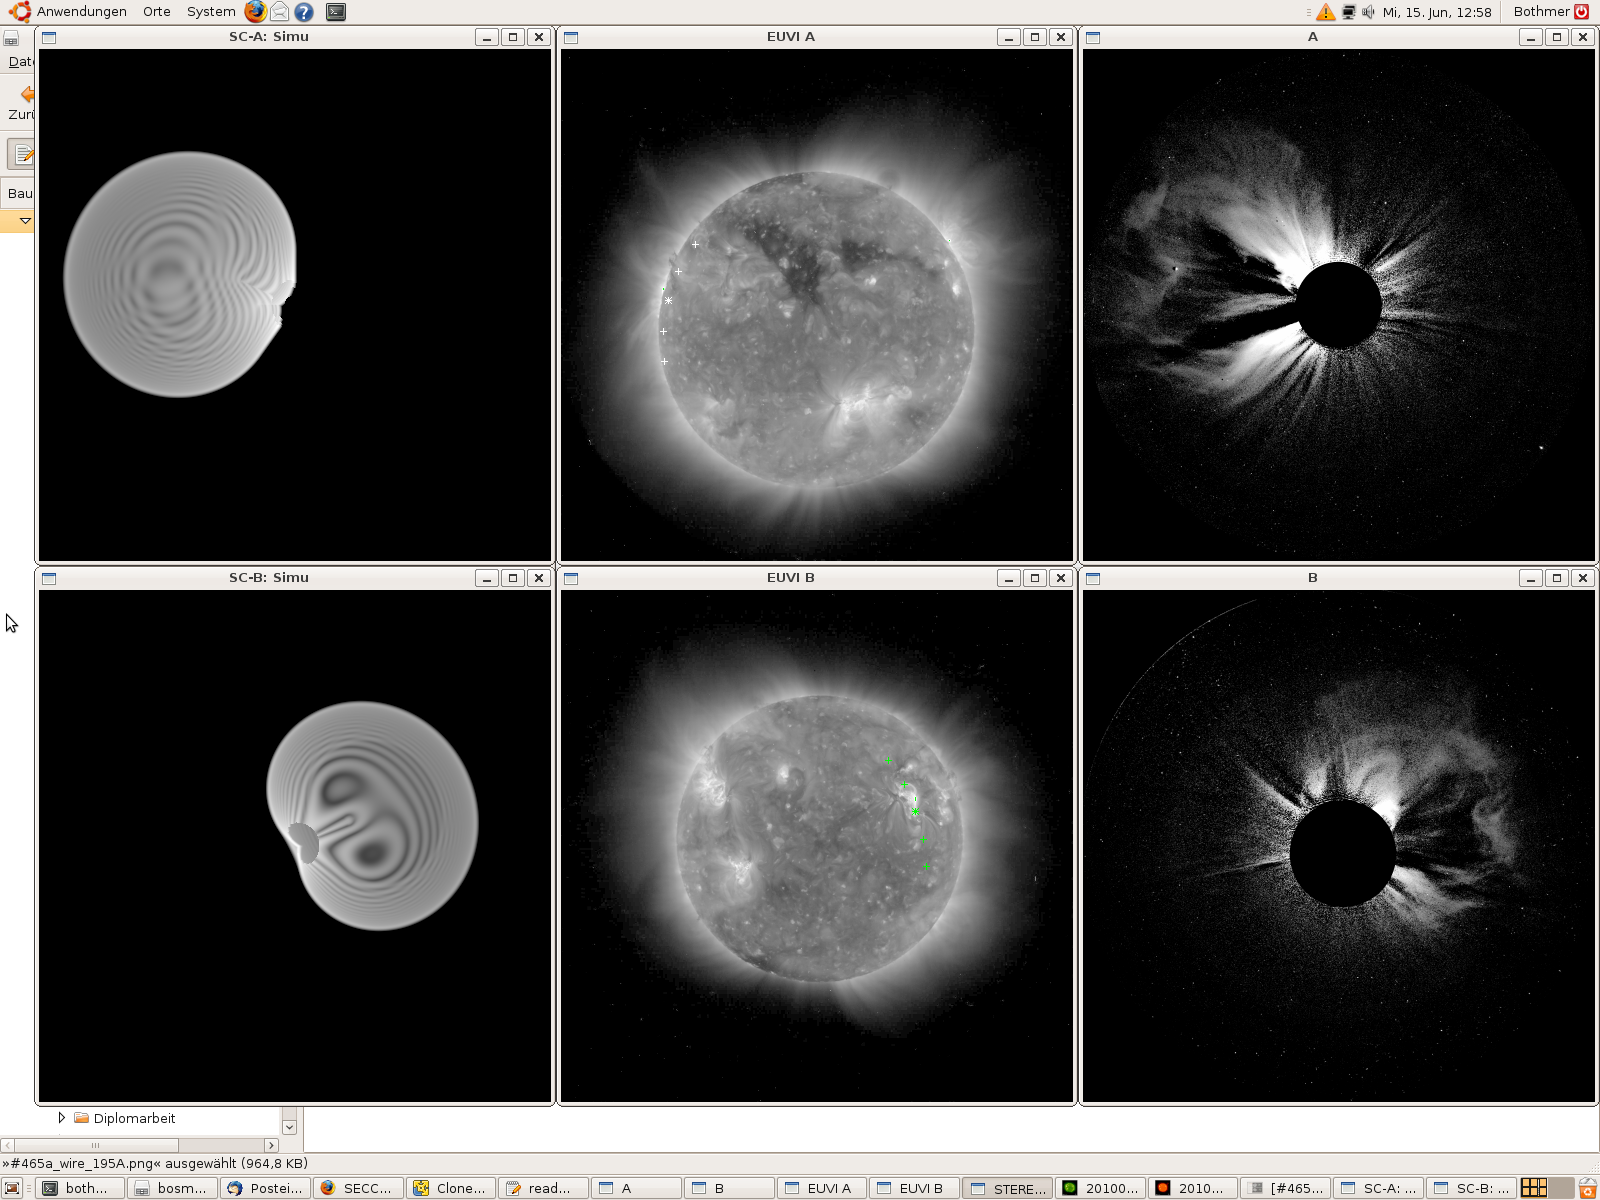Click the show desktop icon in bottom panel
This screenshot has height=1200, width=1600.
click(12, 1188)
